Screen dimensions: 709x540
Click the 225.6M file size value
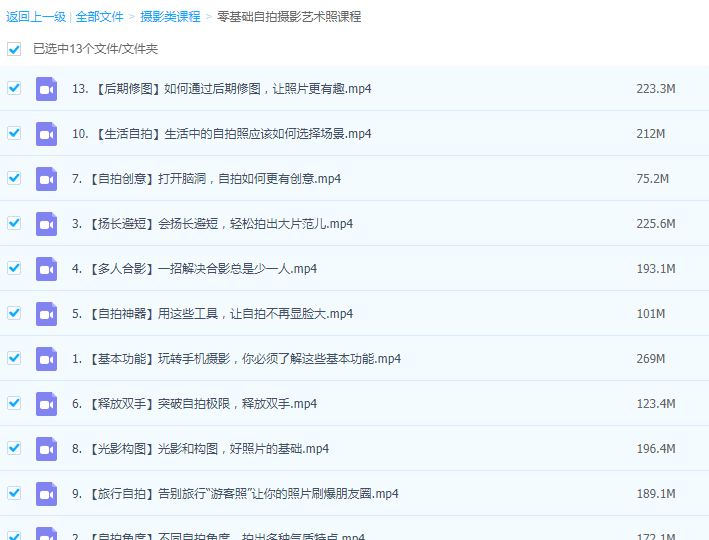656,224
